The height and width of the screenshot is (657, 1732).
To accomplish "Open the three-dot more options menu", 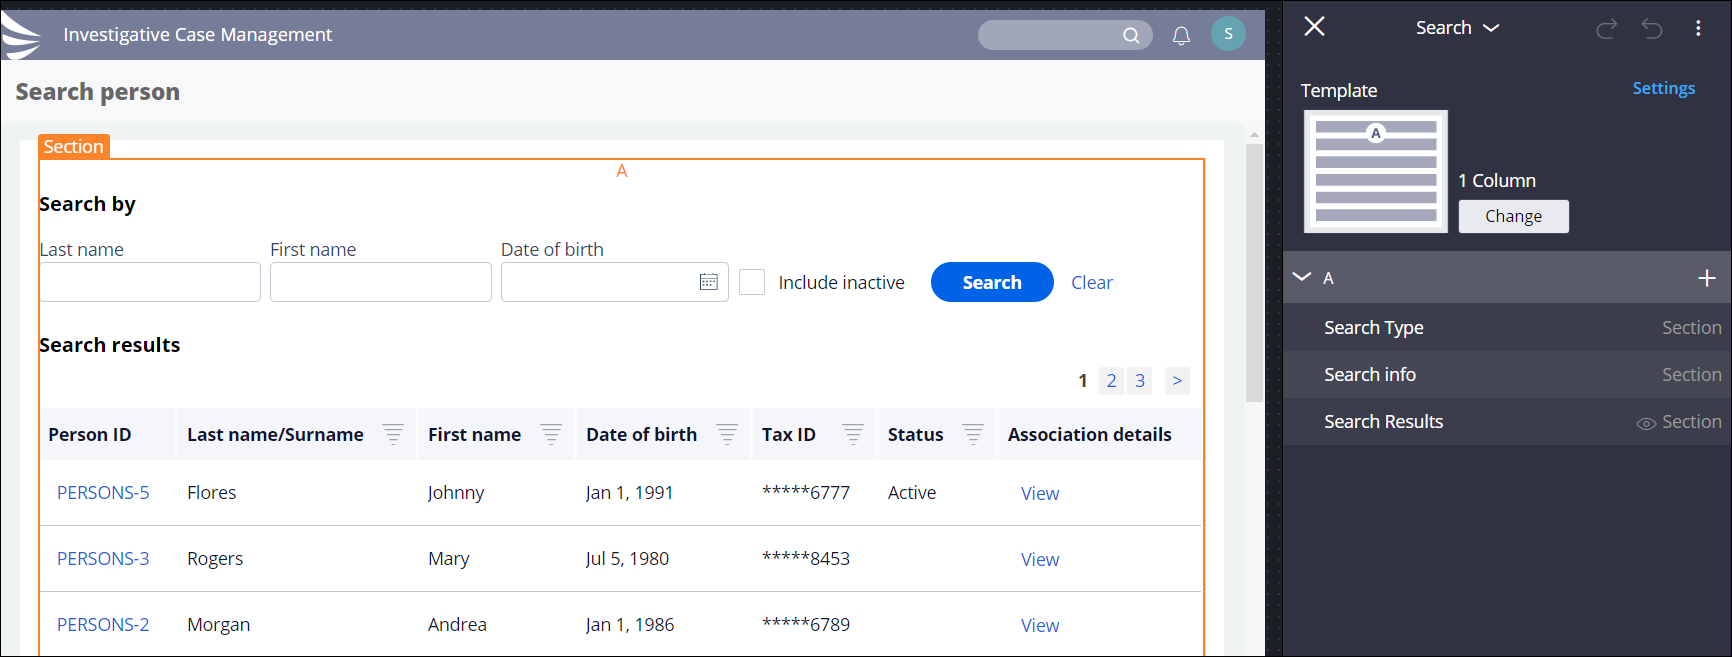I will tap(1698, 28).
